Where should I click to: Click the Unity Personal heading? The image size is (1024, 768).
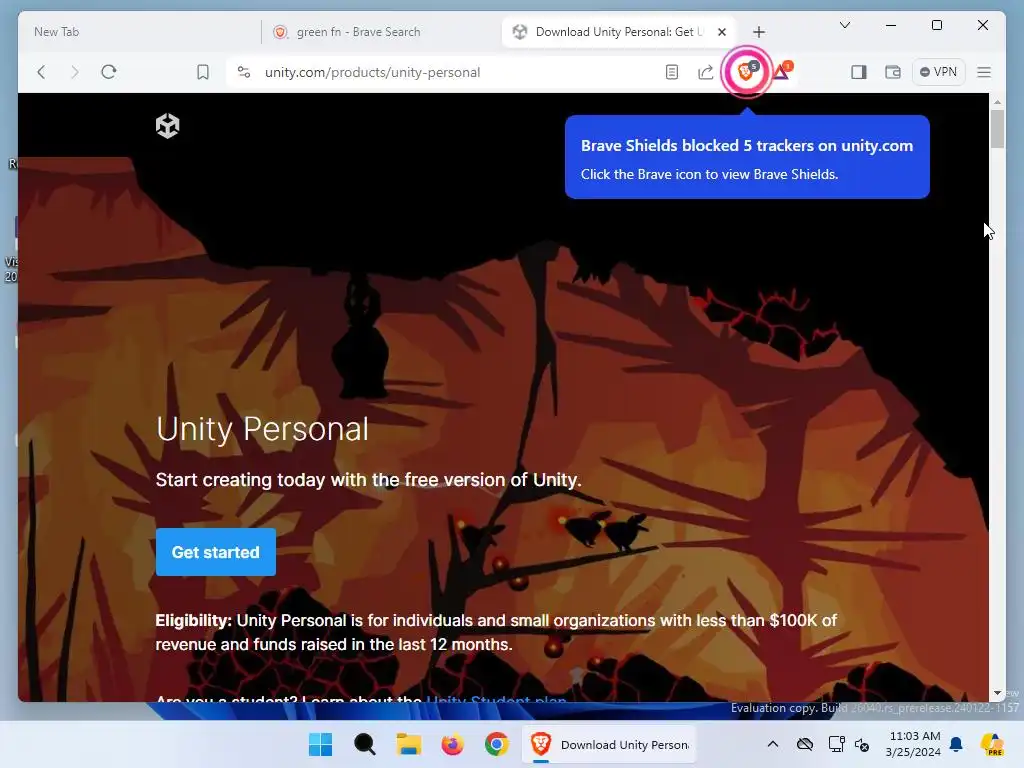click(x=263, y=430)
